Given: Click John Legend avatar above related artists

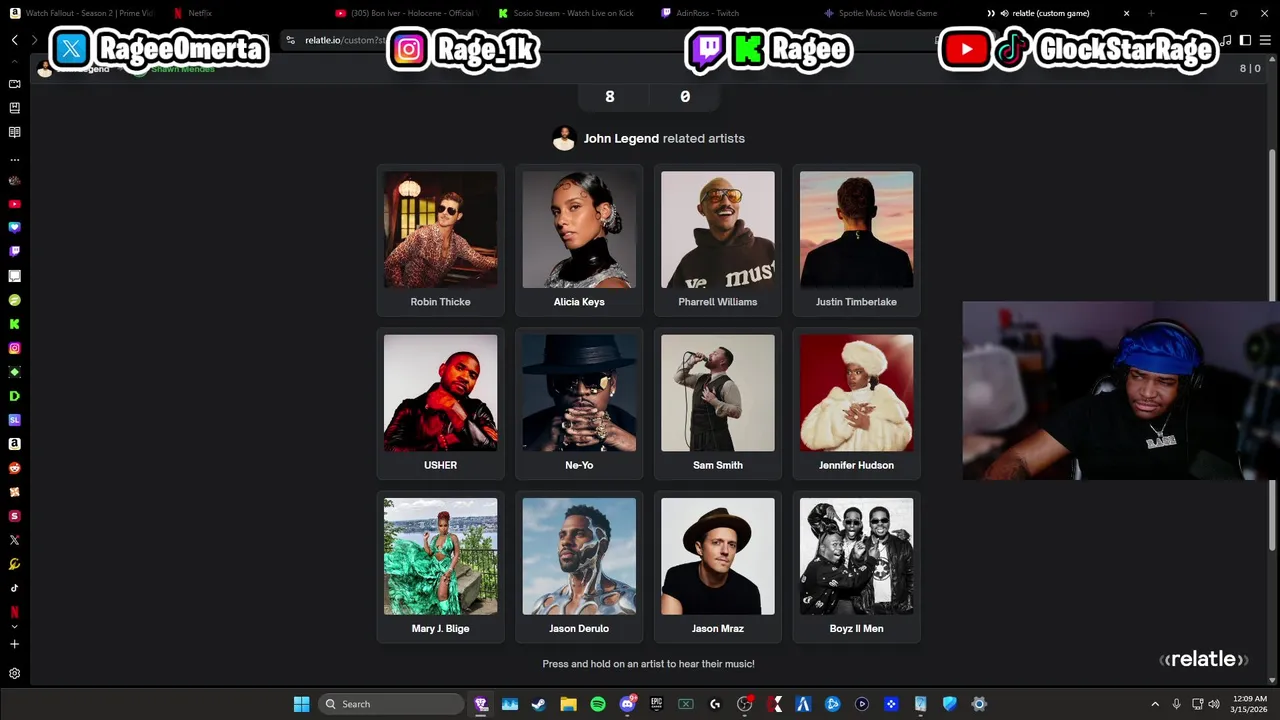Looking at the screenshot, I should 564,138.
